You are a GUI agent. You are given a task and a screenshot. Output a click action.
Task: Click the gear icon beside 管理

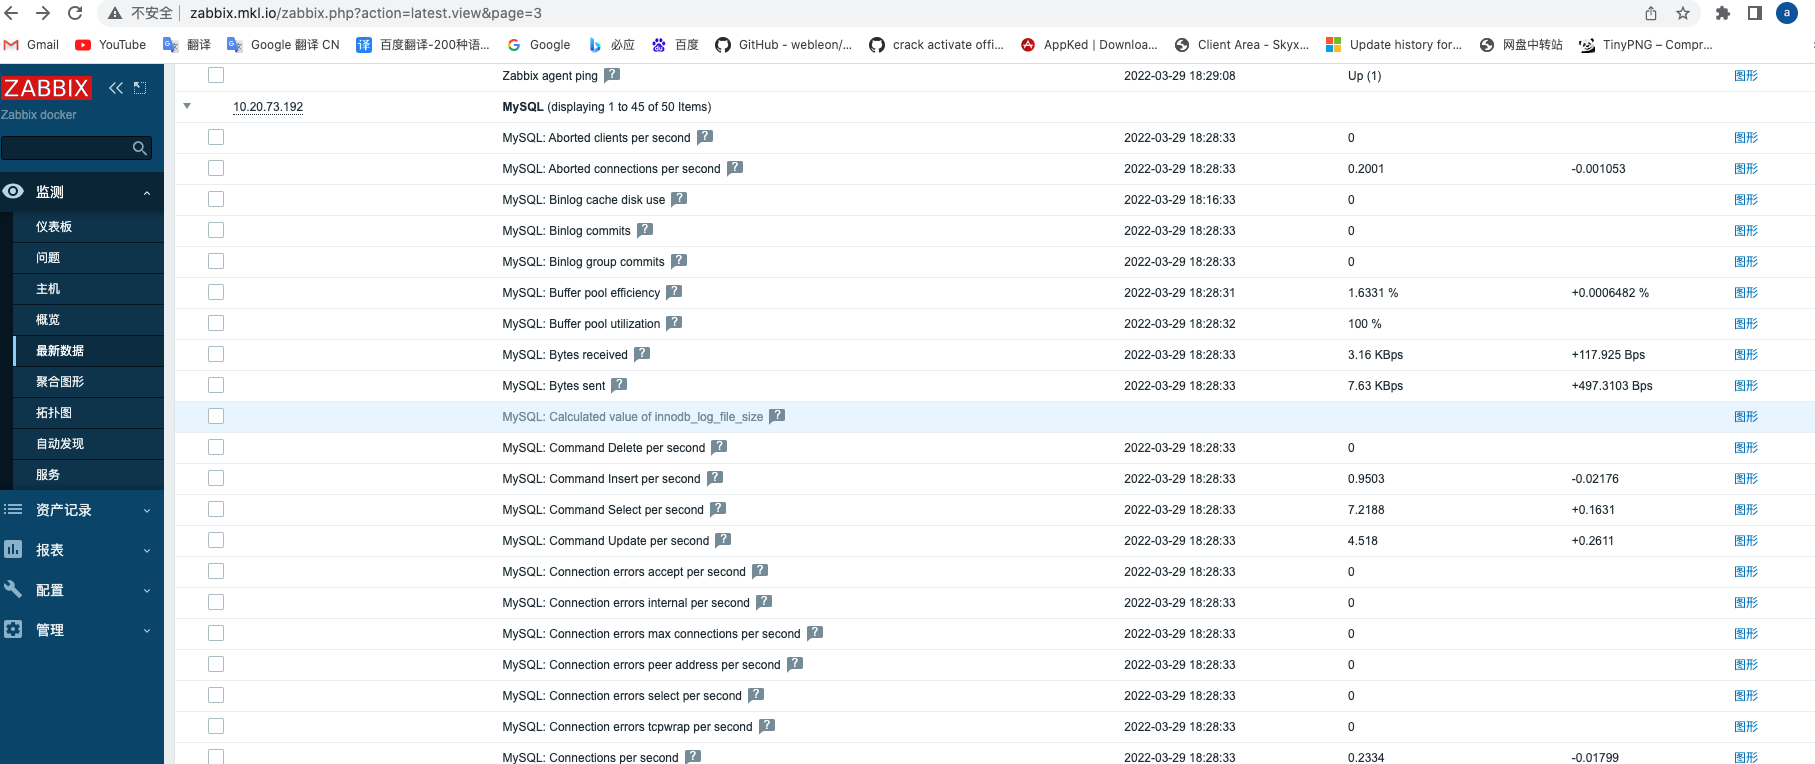tap(13, 629)
